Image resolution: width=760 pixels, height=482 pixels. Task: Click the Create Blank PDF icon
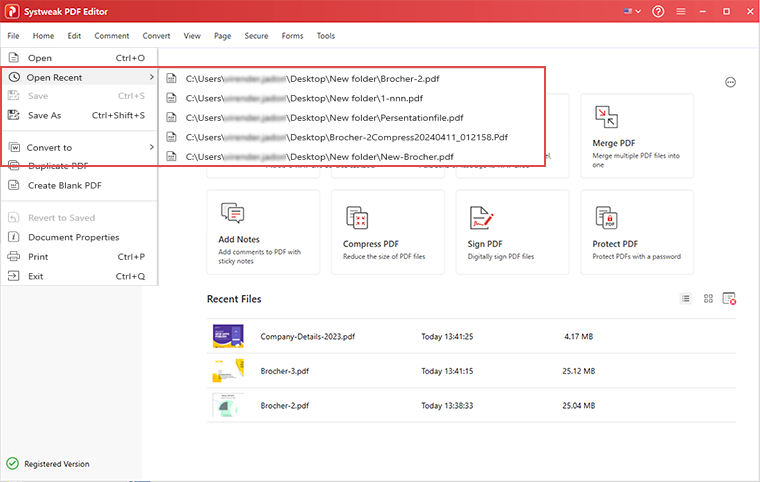click(x=14, y=185)
